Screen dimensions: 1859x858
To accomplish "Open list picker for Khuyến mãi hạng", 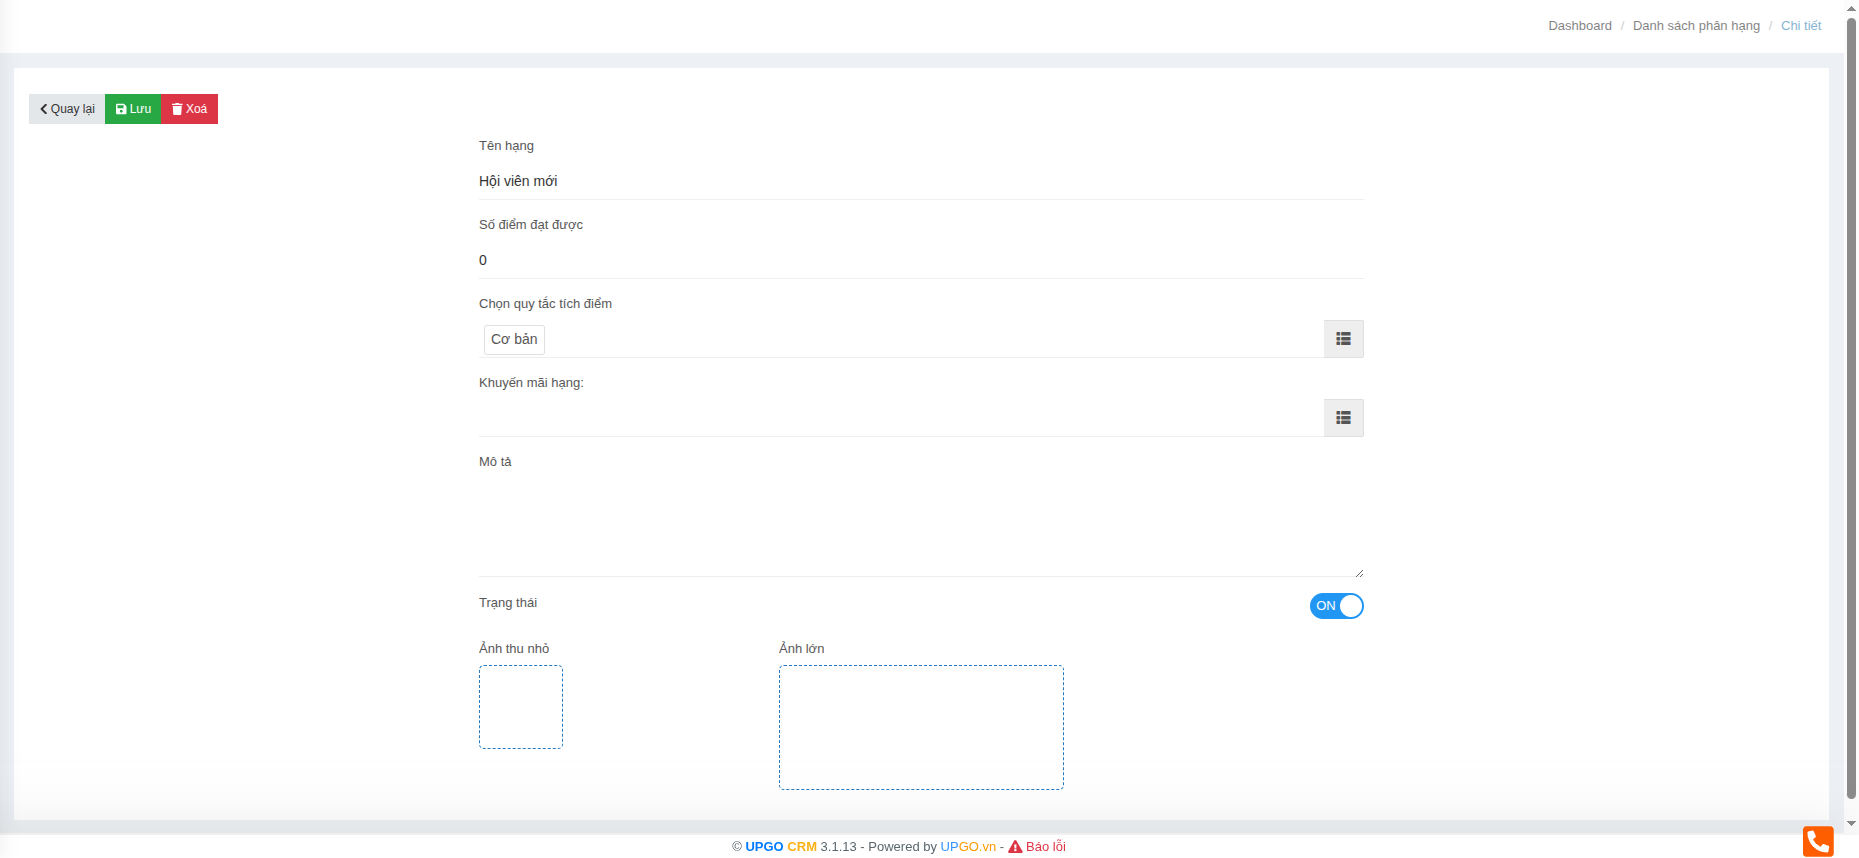I will tap(1343, 418).
